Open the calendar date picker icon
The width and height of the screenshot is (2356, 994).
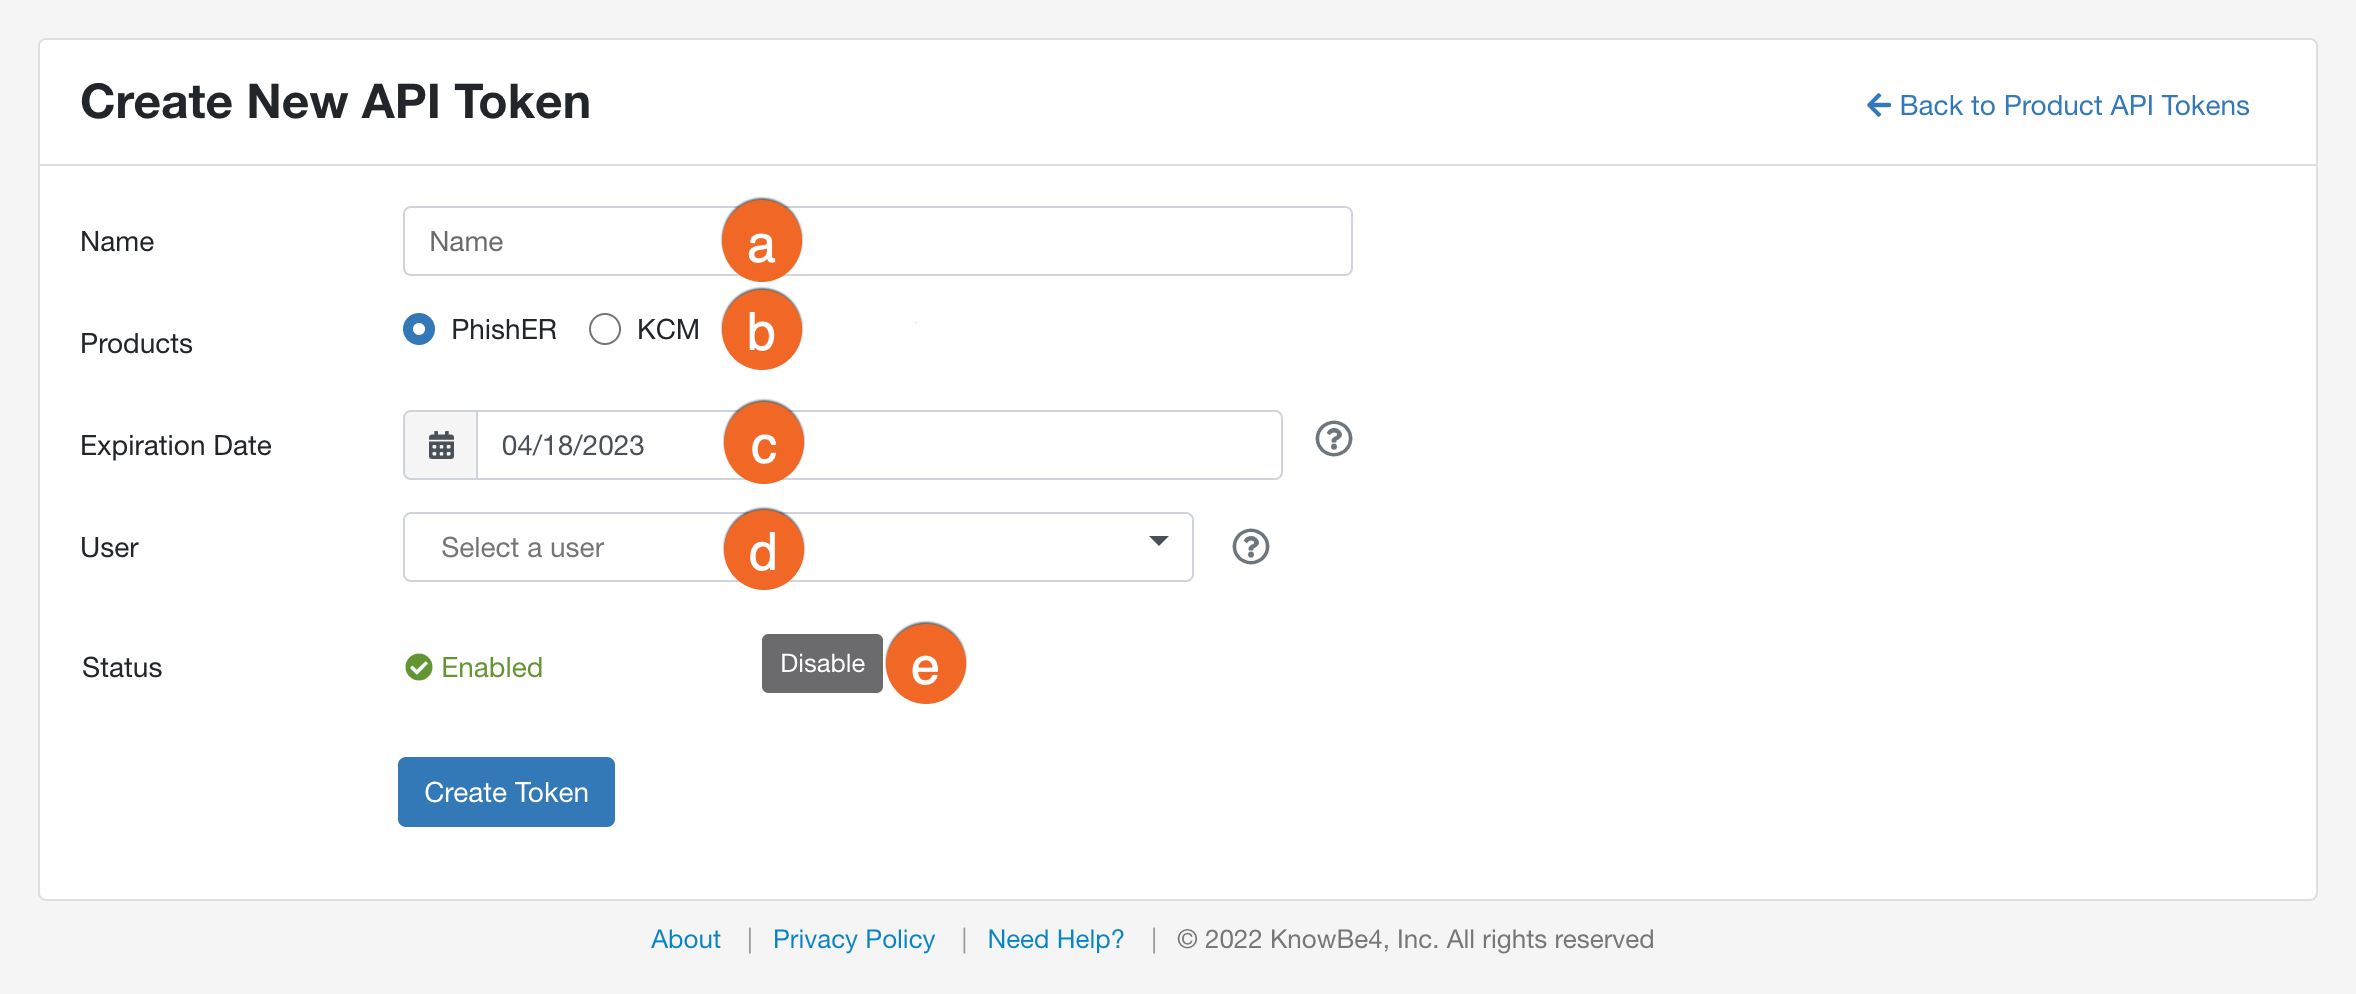[440, 444]
